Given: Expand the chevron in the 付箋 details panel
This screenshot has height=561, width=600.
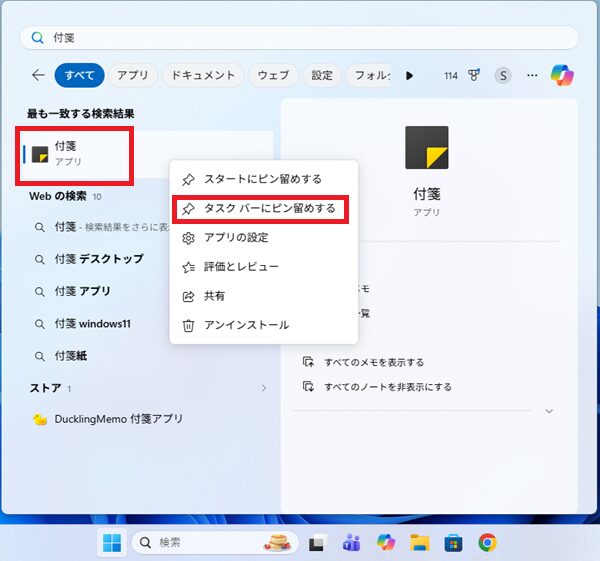Looking at the screenshot, I should click(x=548, y=411).
